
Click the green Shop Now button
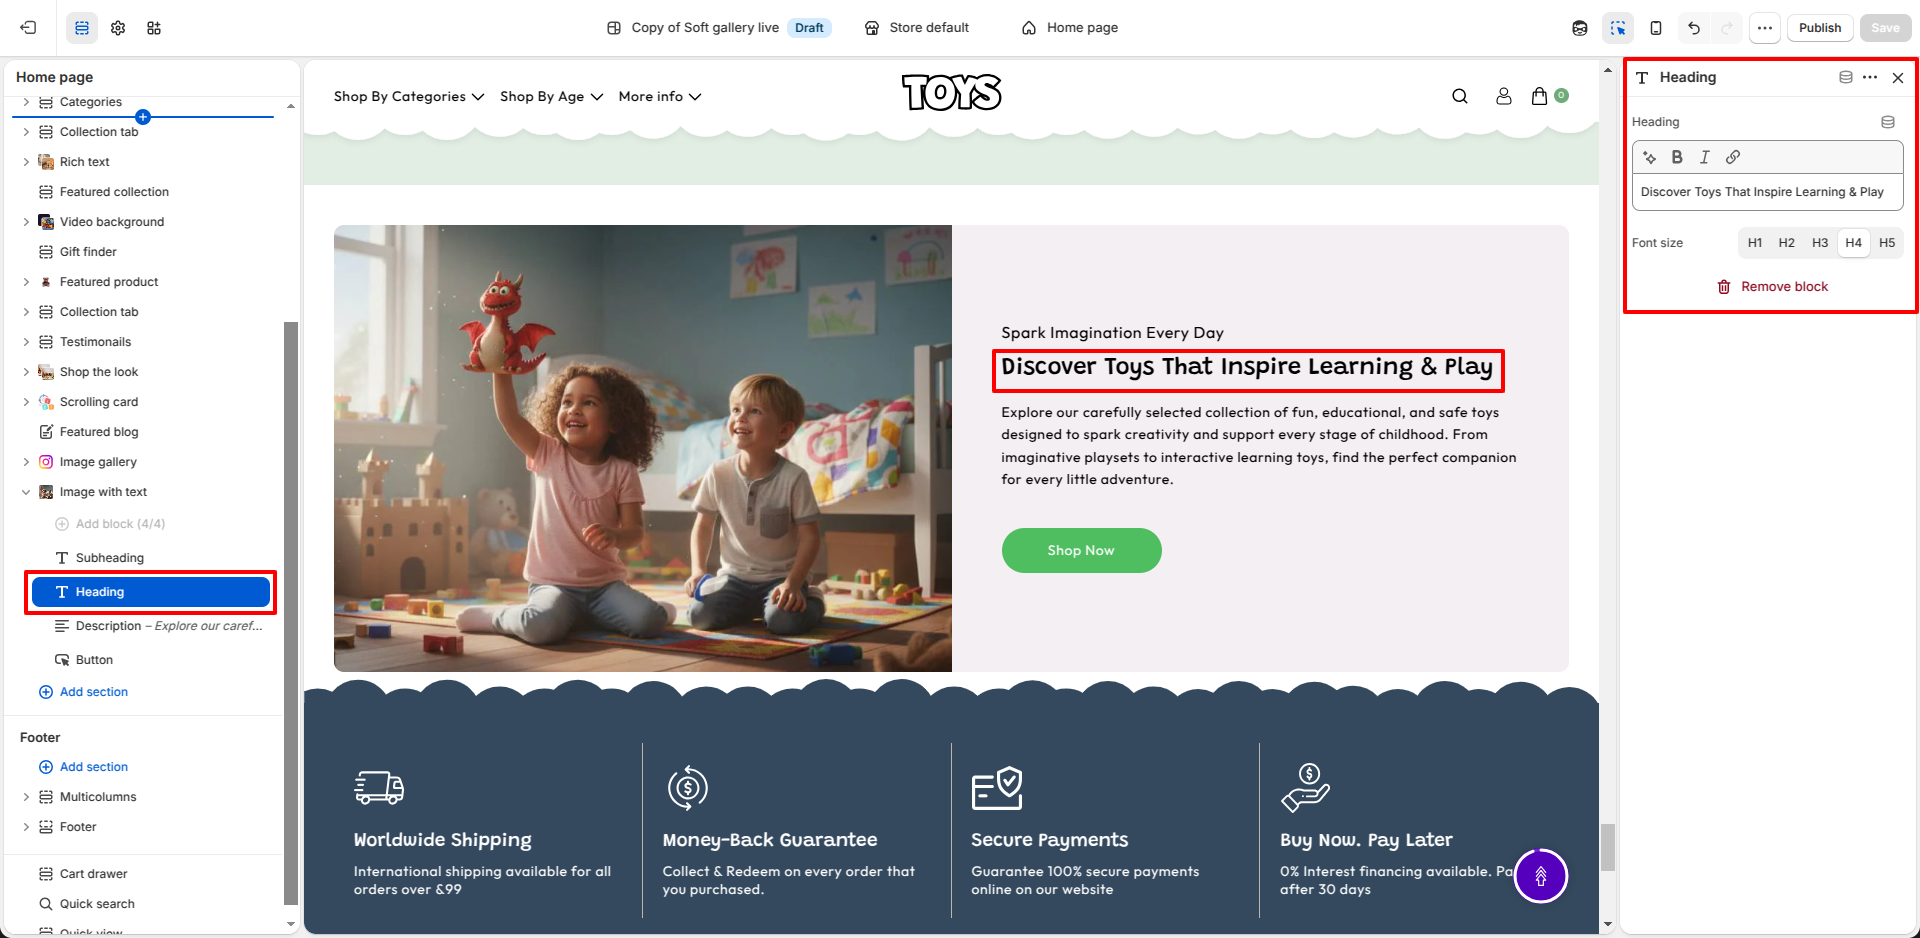1081,550
